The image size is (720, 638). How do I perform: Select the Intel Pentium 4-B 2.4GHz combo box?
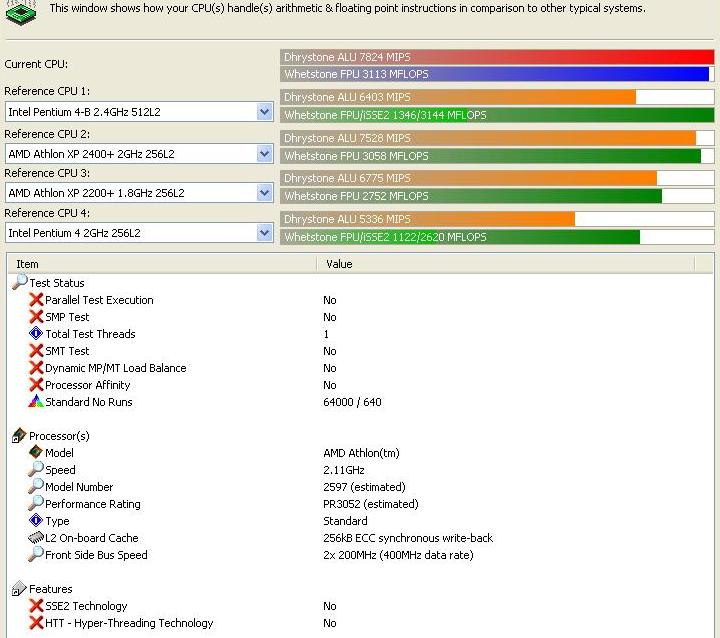(139, 112)
